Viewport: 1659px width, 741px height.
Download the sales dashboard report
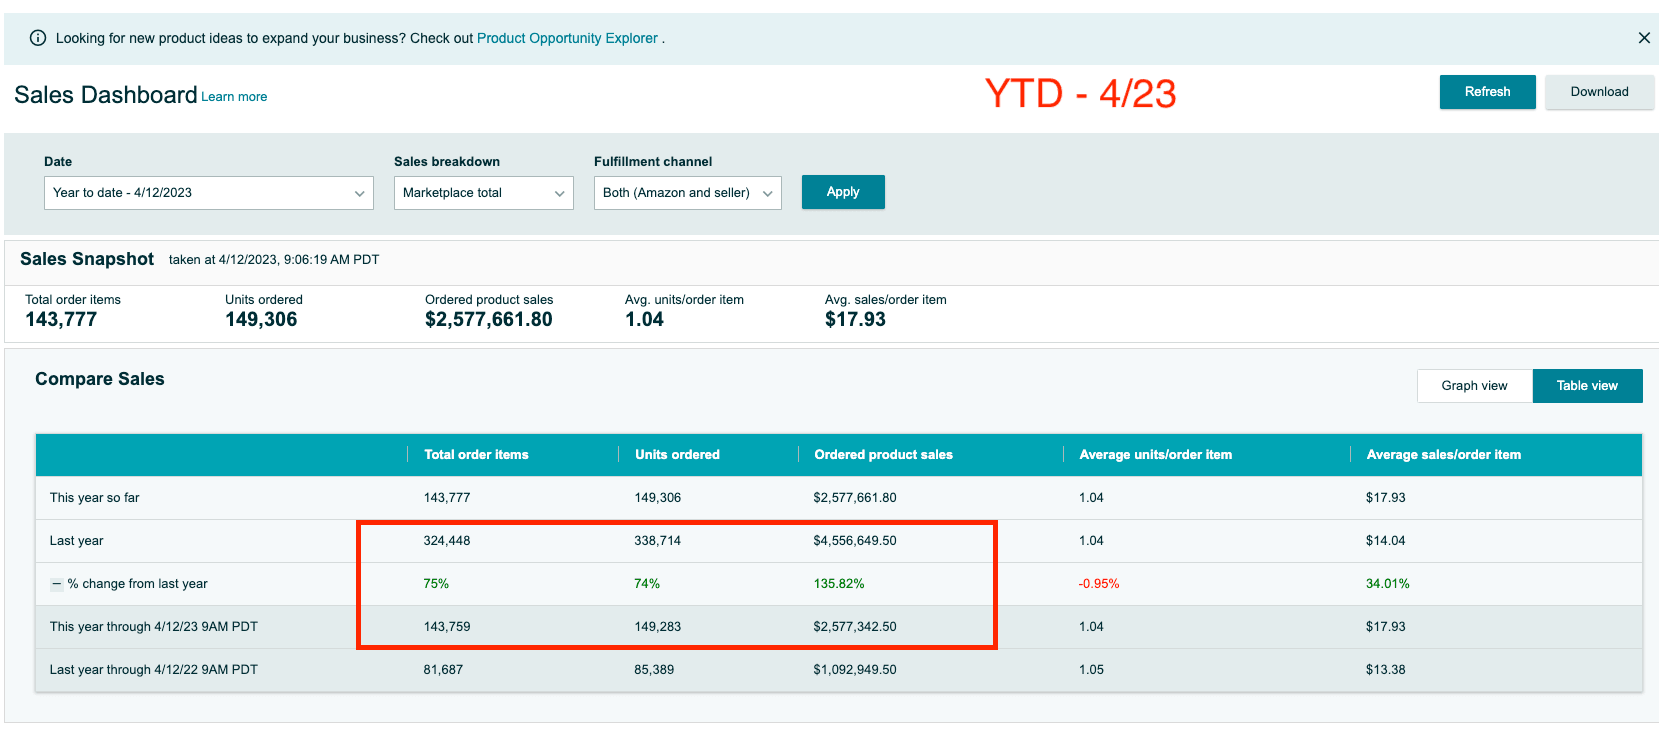1599,92
